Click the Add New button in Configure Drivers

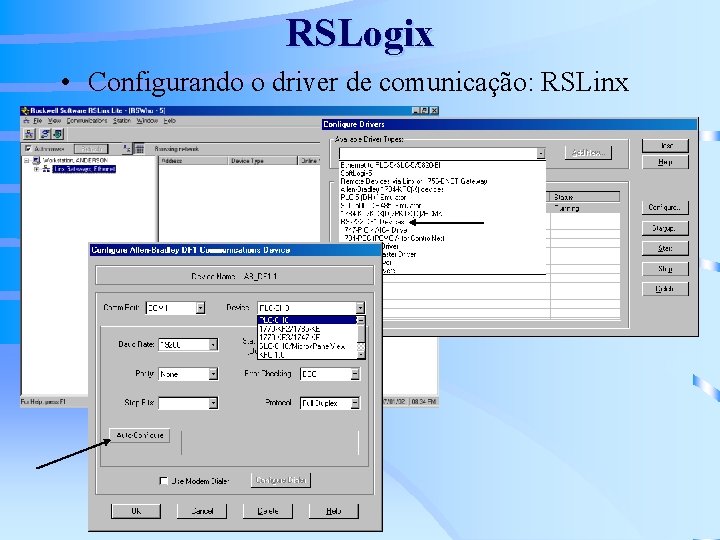(588, 152)
